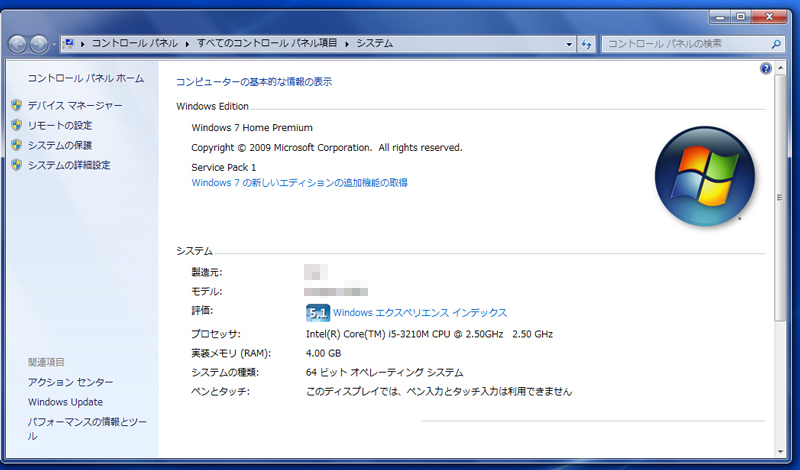The width and height of the screenshot is (800, 470).
Task: Click scrollbar up arrow at top
Action: click(x=780, y=68)
